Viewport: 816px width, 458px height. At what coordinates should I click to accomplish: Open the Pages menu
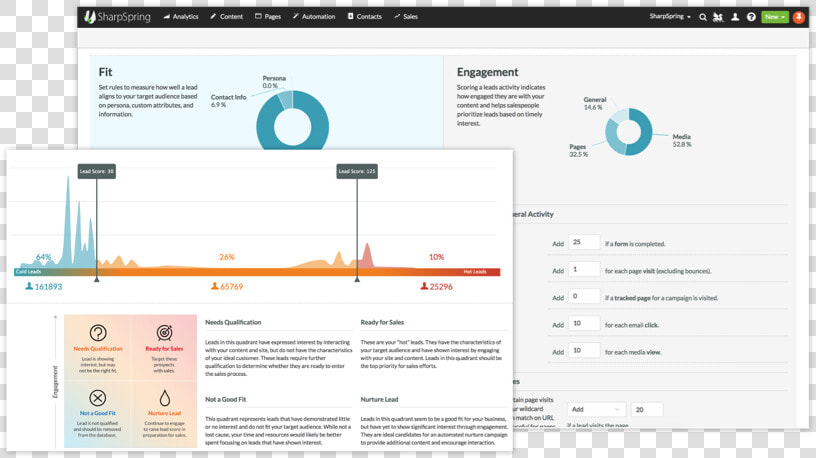(x=267, y=17)
